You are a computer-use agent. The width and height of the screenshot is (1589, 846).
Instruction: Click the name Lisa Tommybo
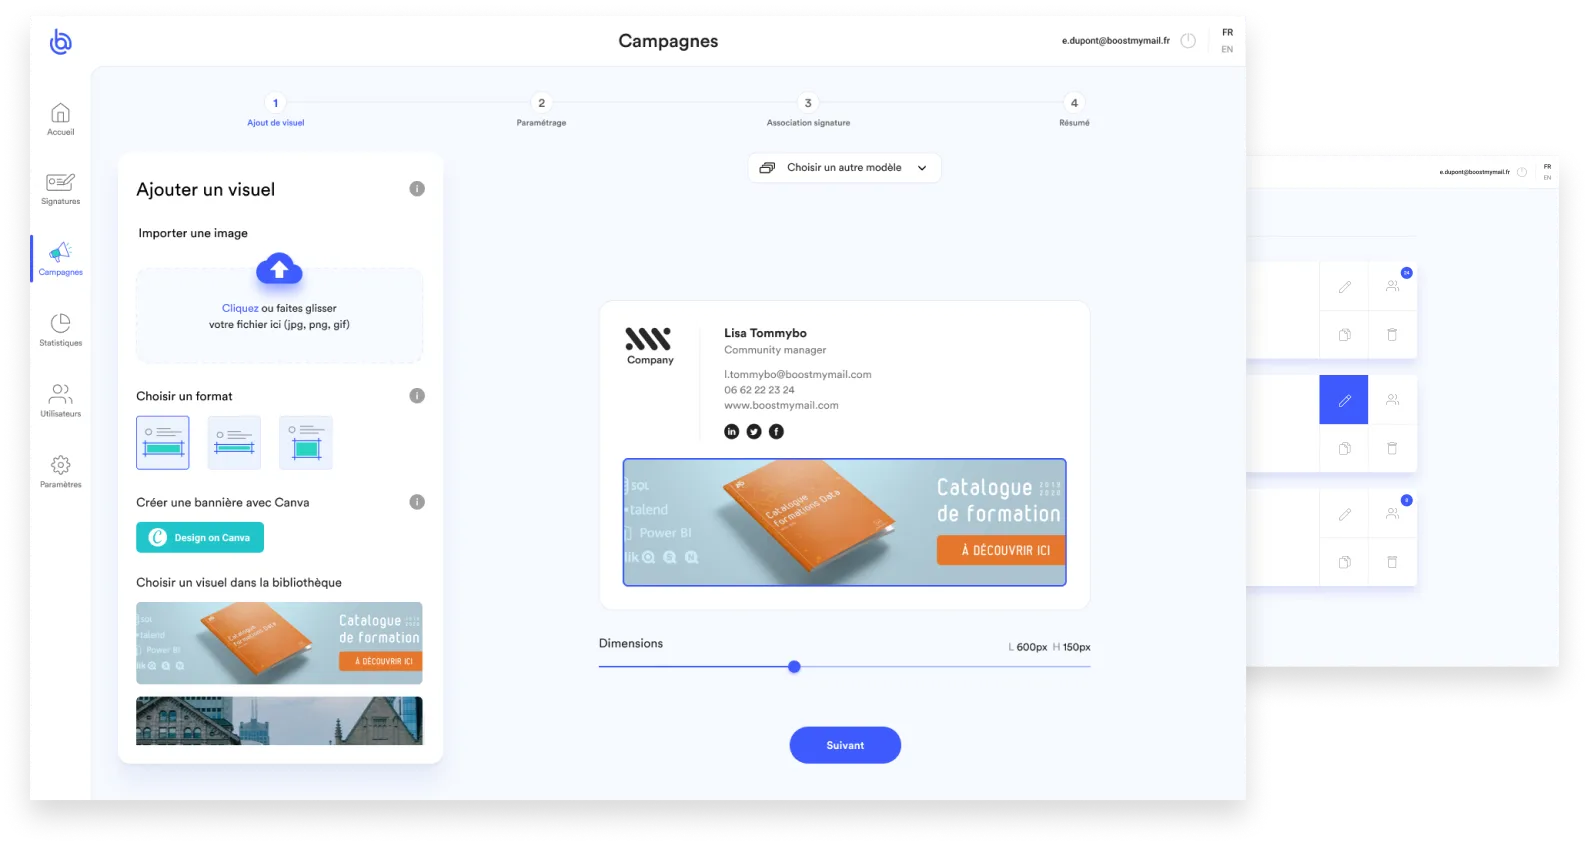point(765,333)
